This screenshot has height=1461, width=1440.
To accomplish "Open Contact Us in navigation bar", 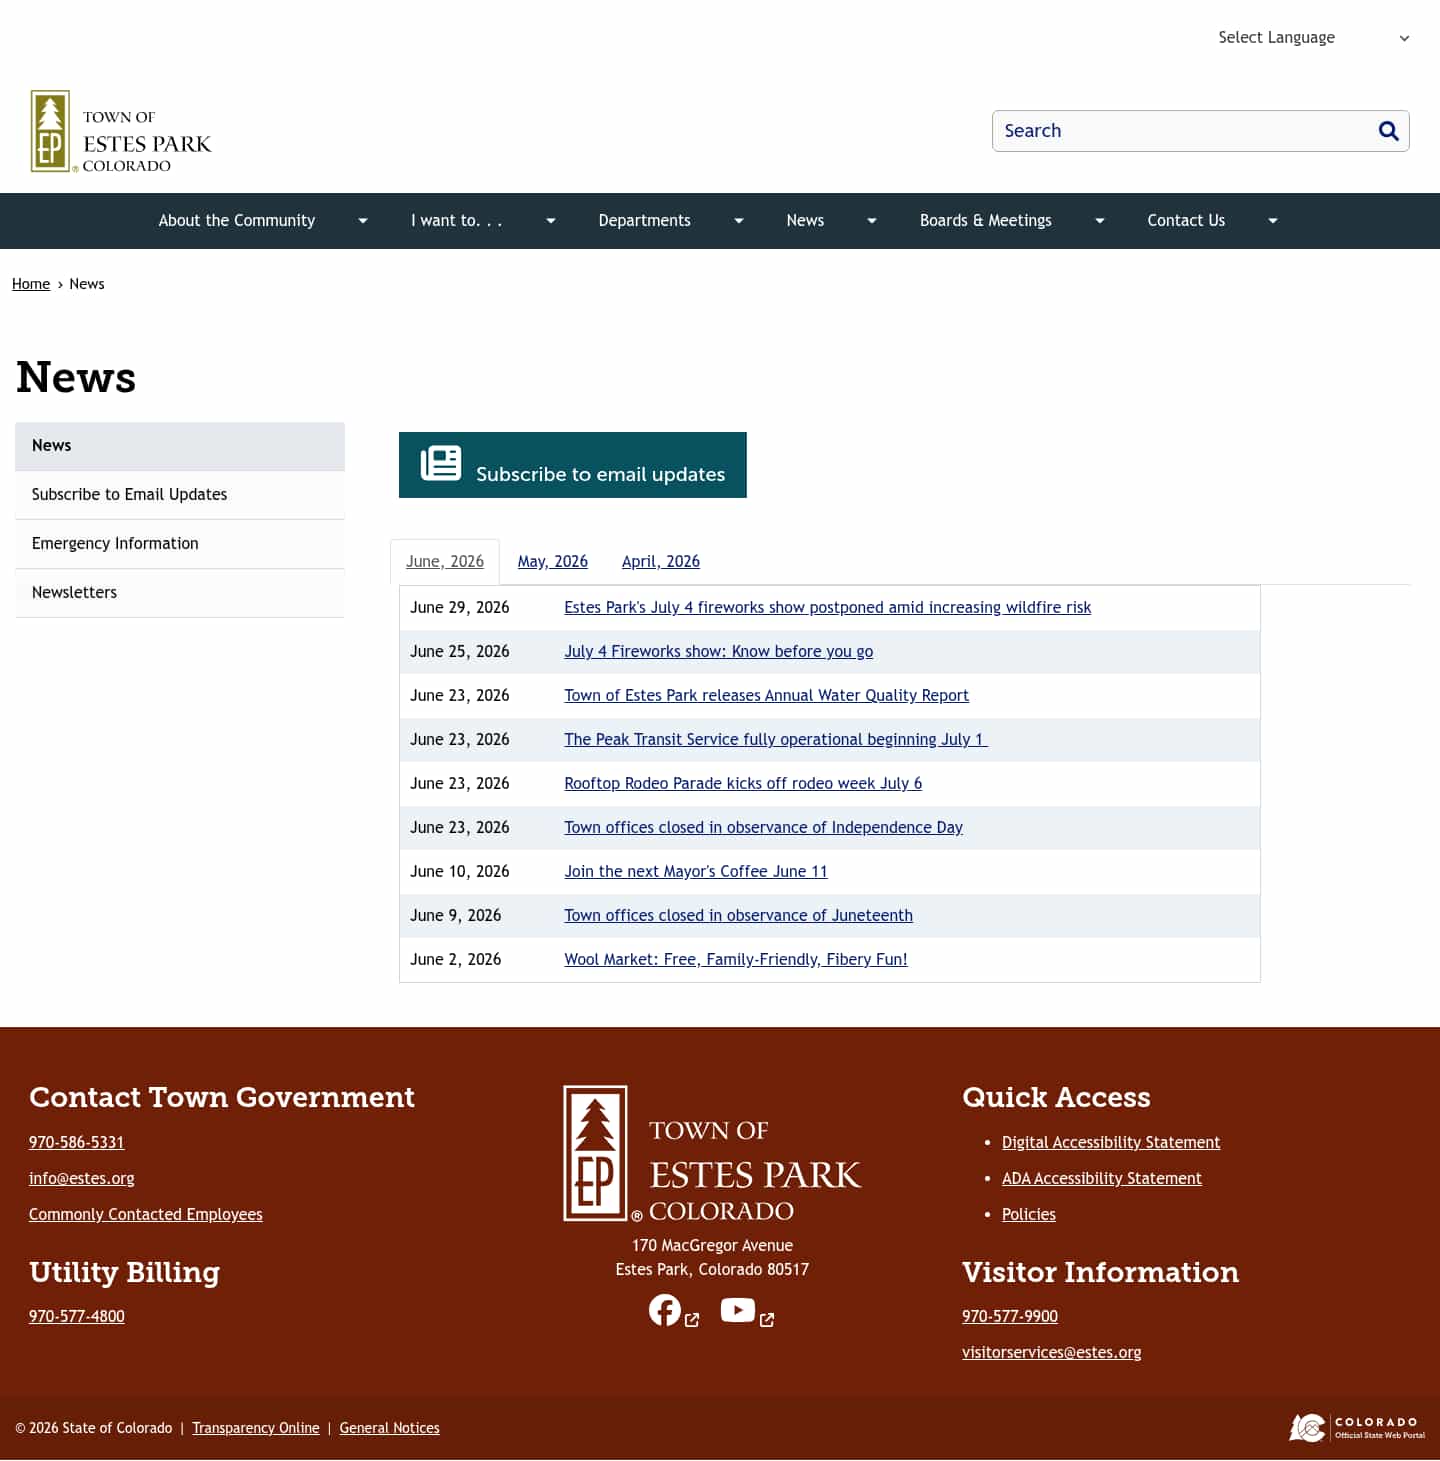I will pyautogui.click(x=1186, y=221).
